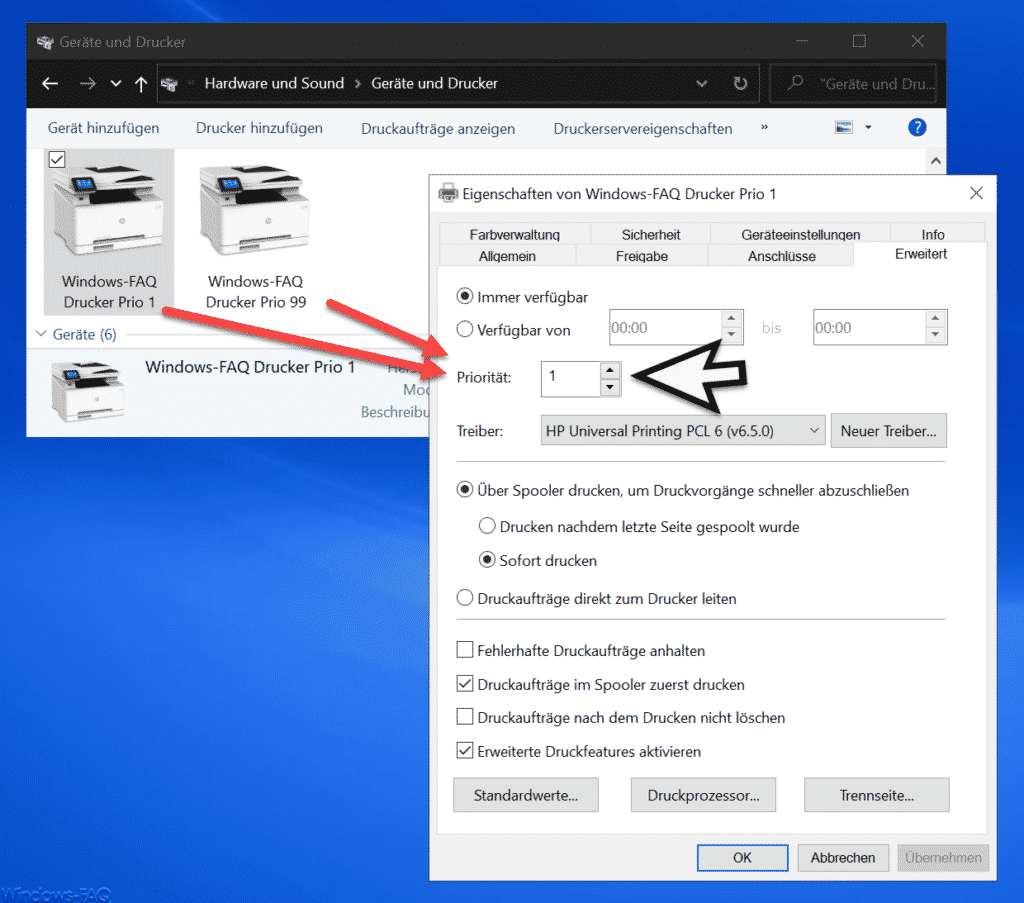
Task: Increase the end time with up arrow
Action: click(935, 318)
